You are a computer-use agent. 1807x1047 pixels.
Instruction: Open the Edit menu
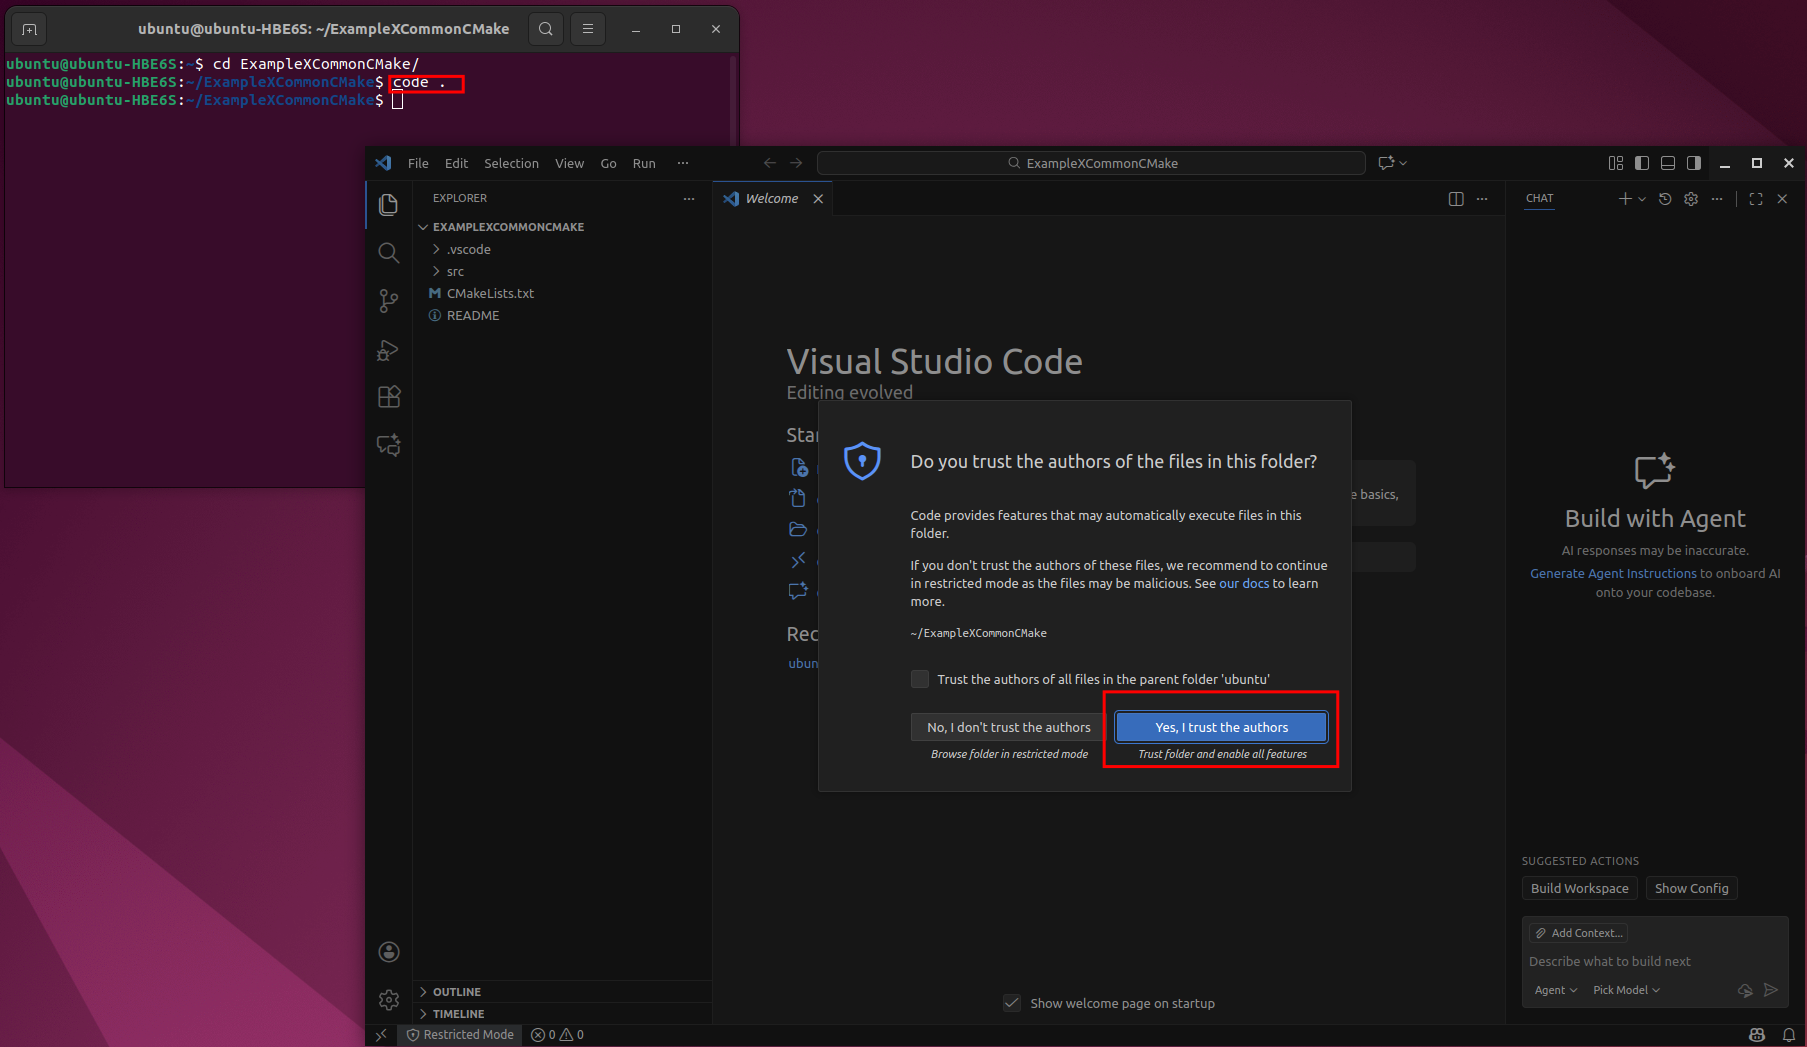[456, 163]
